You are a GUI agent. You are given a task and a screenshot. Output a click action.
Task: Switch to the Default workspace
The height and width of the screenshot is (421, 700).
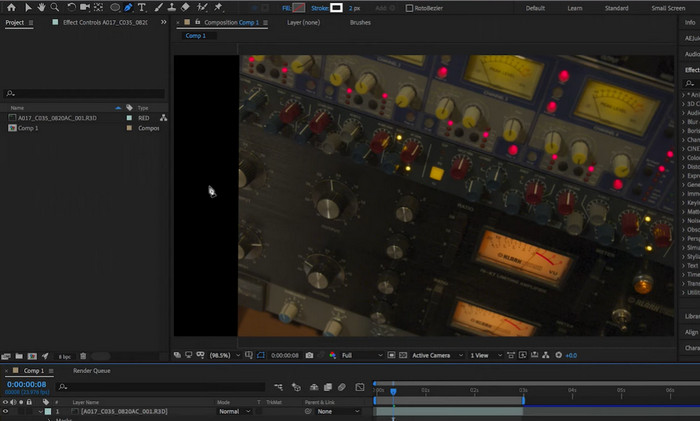(535, 8)
